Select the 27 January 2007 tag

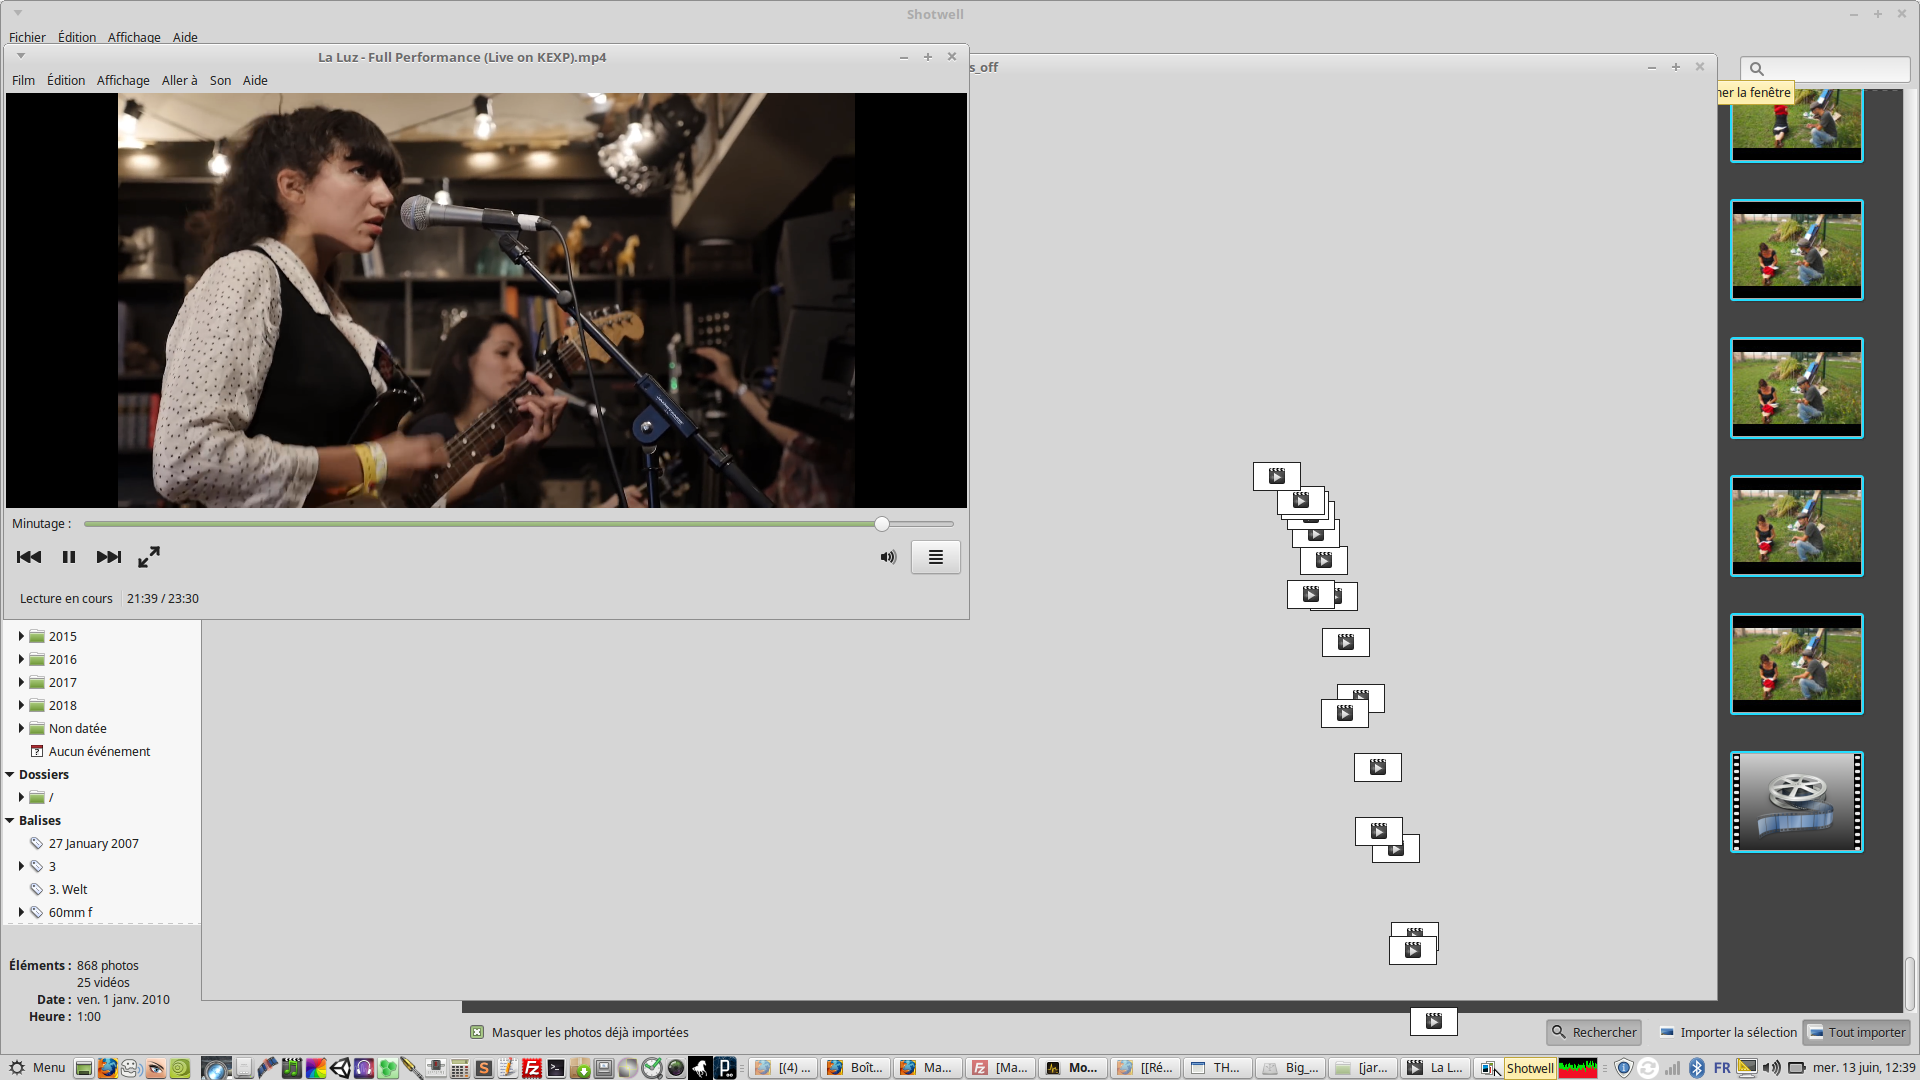[93, 843]
